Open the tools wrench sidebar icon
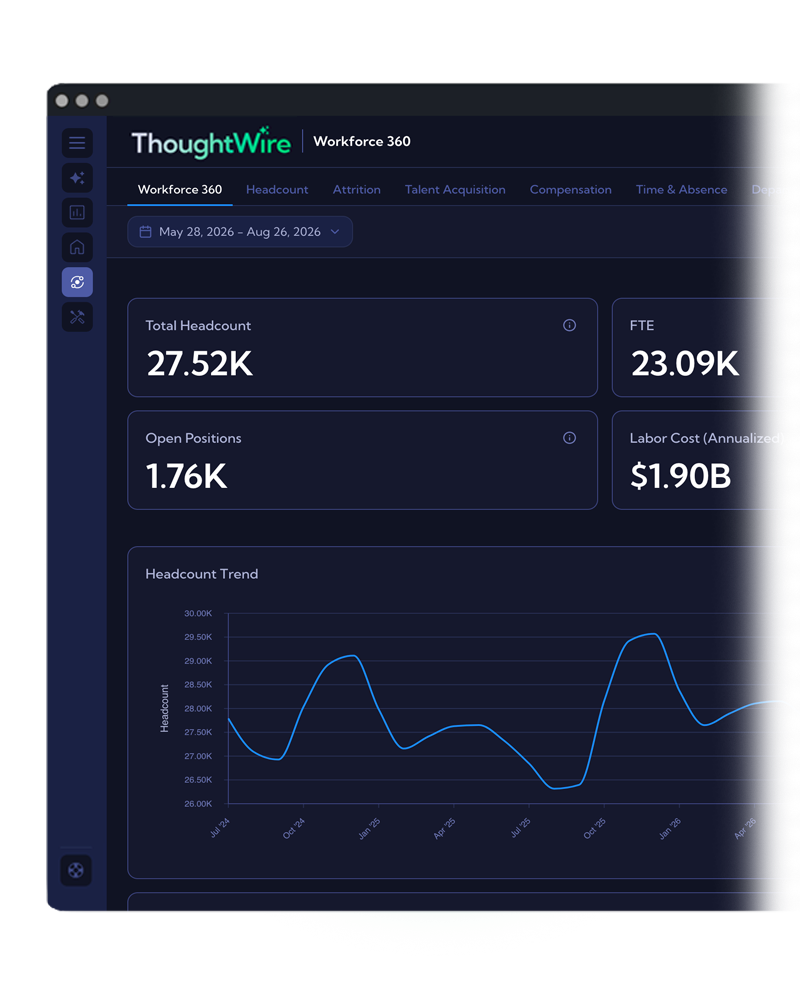Screen dimensions: 800x996 click(78, 317)
